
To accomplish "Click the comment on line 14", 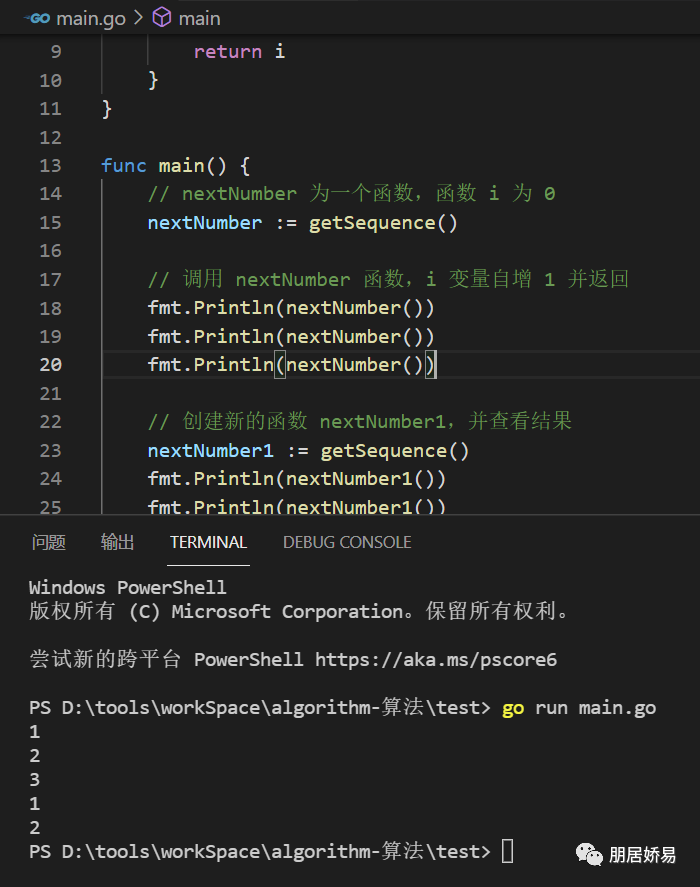I will click(351, 194).
